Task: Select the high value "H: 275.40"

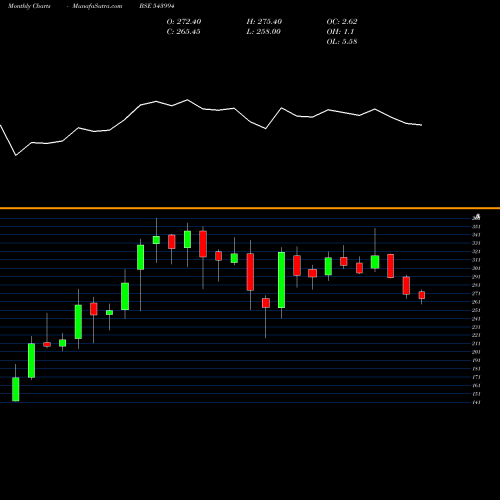Action: [x=264, y=22]
